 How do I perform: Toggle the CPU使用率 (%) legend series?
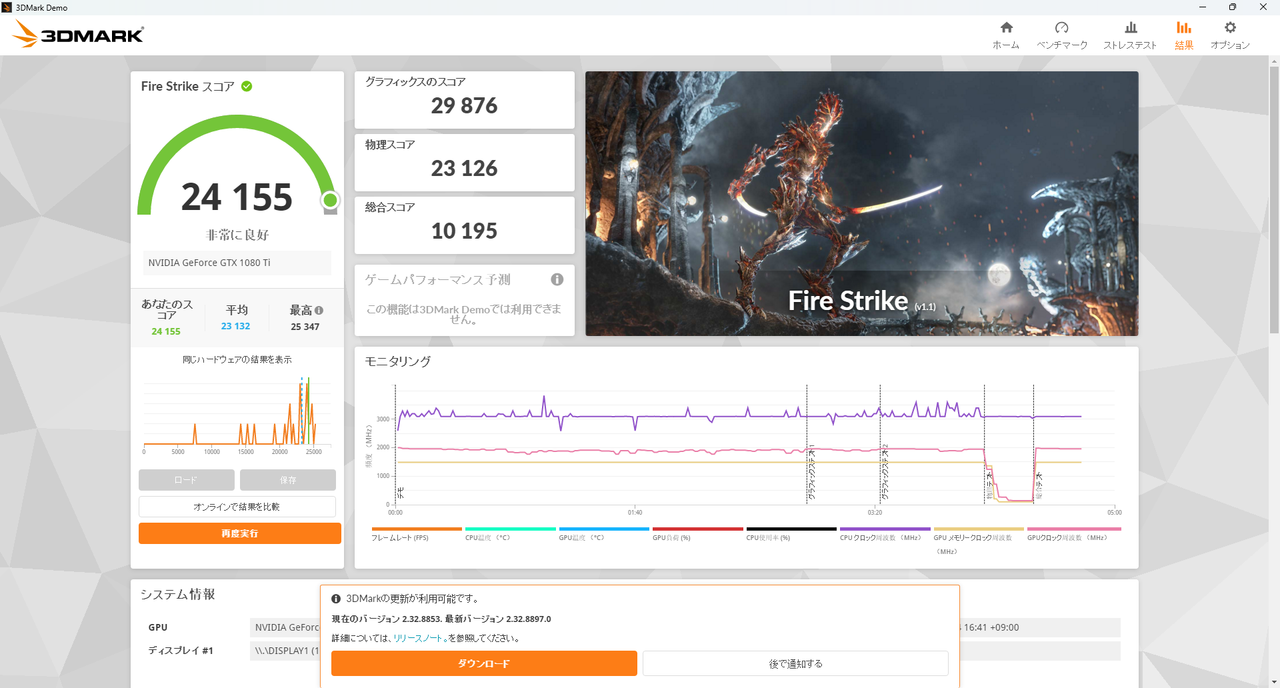click(x=791, y=534)
